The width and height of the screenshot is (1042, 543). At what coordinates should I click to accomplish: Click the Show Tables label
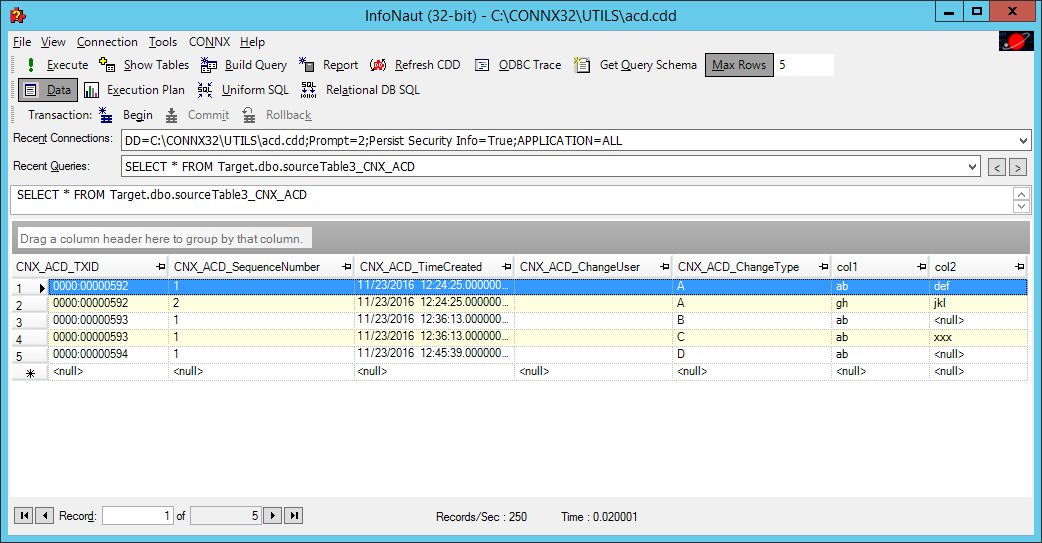pyautogui.click(x=156, y=65)
